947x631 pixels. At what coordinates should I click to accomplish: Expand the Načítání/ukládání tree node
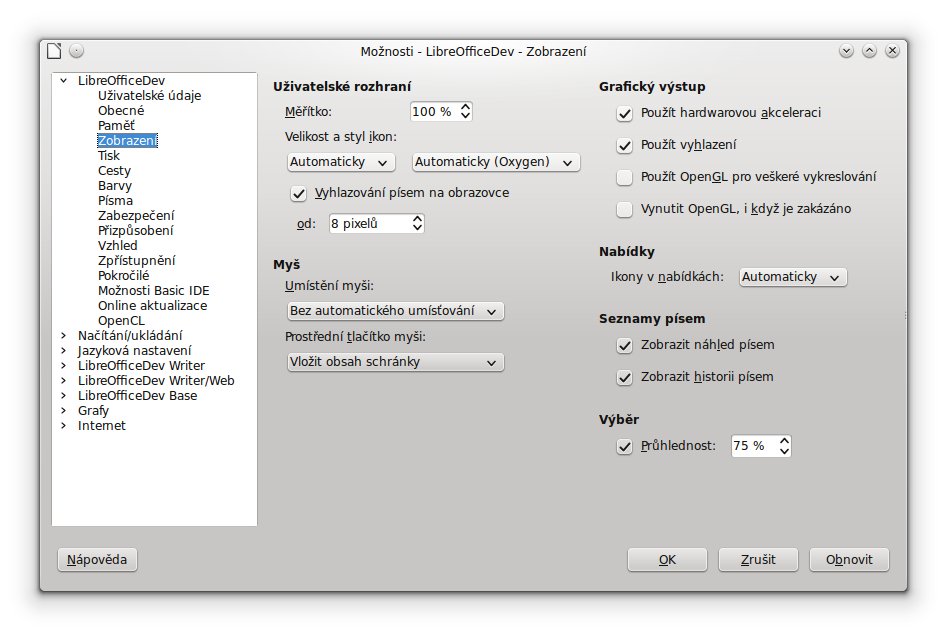[x=63, y=335]
